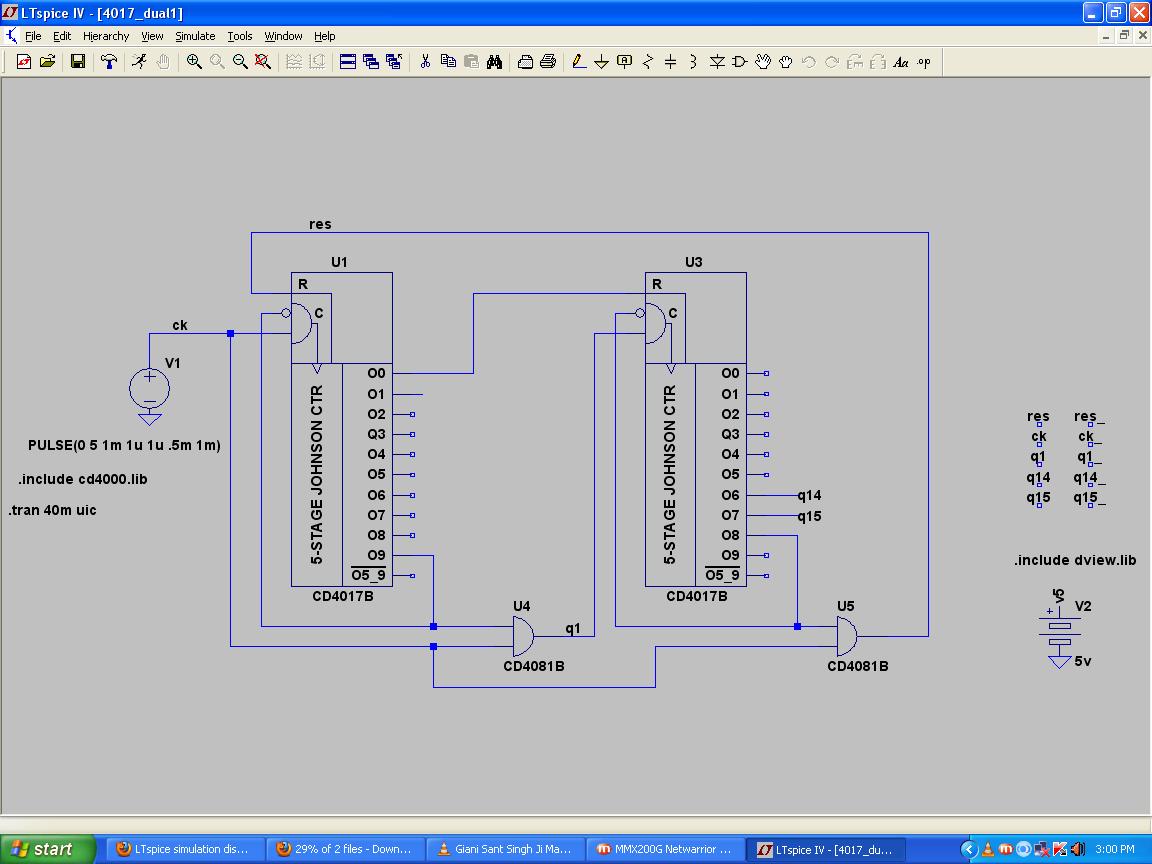Select voltage source V1 symbol
1152x864 pixels.
pyautogui.click(x=149, y=389)
